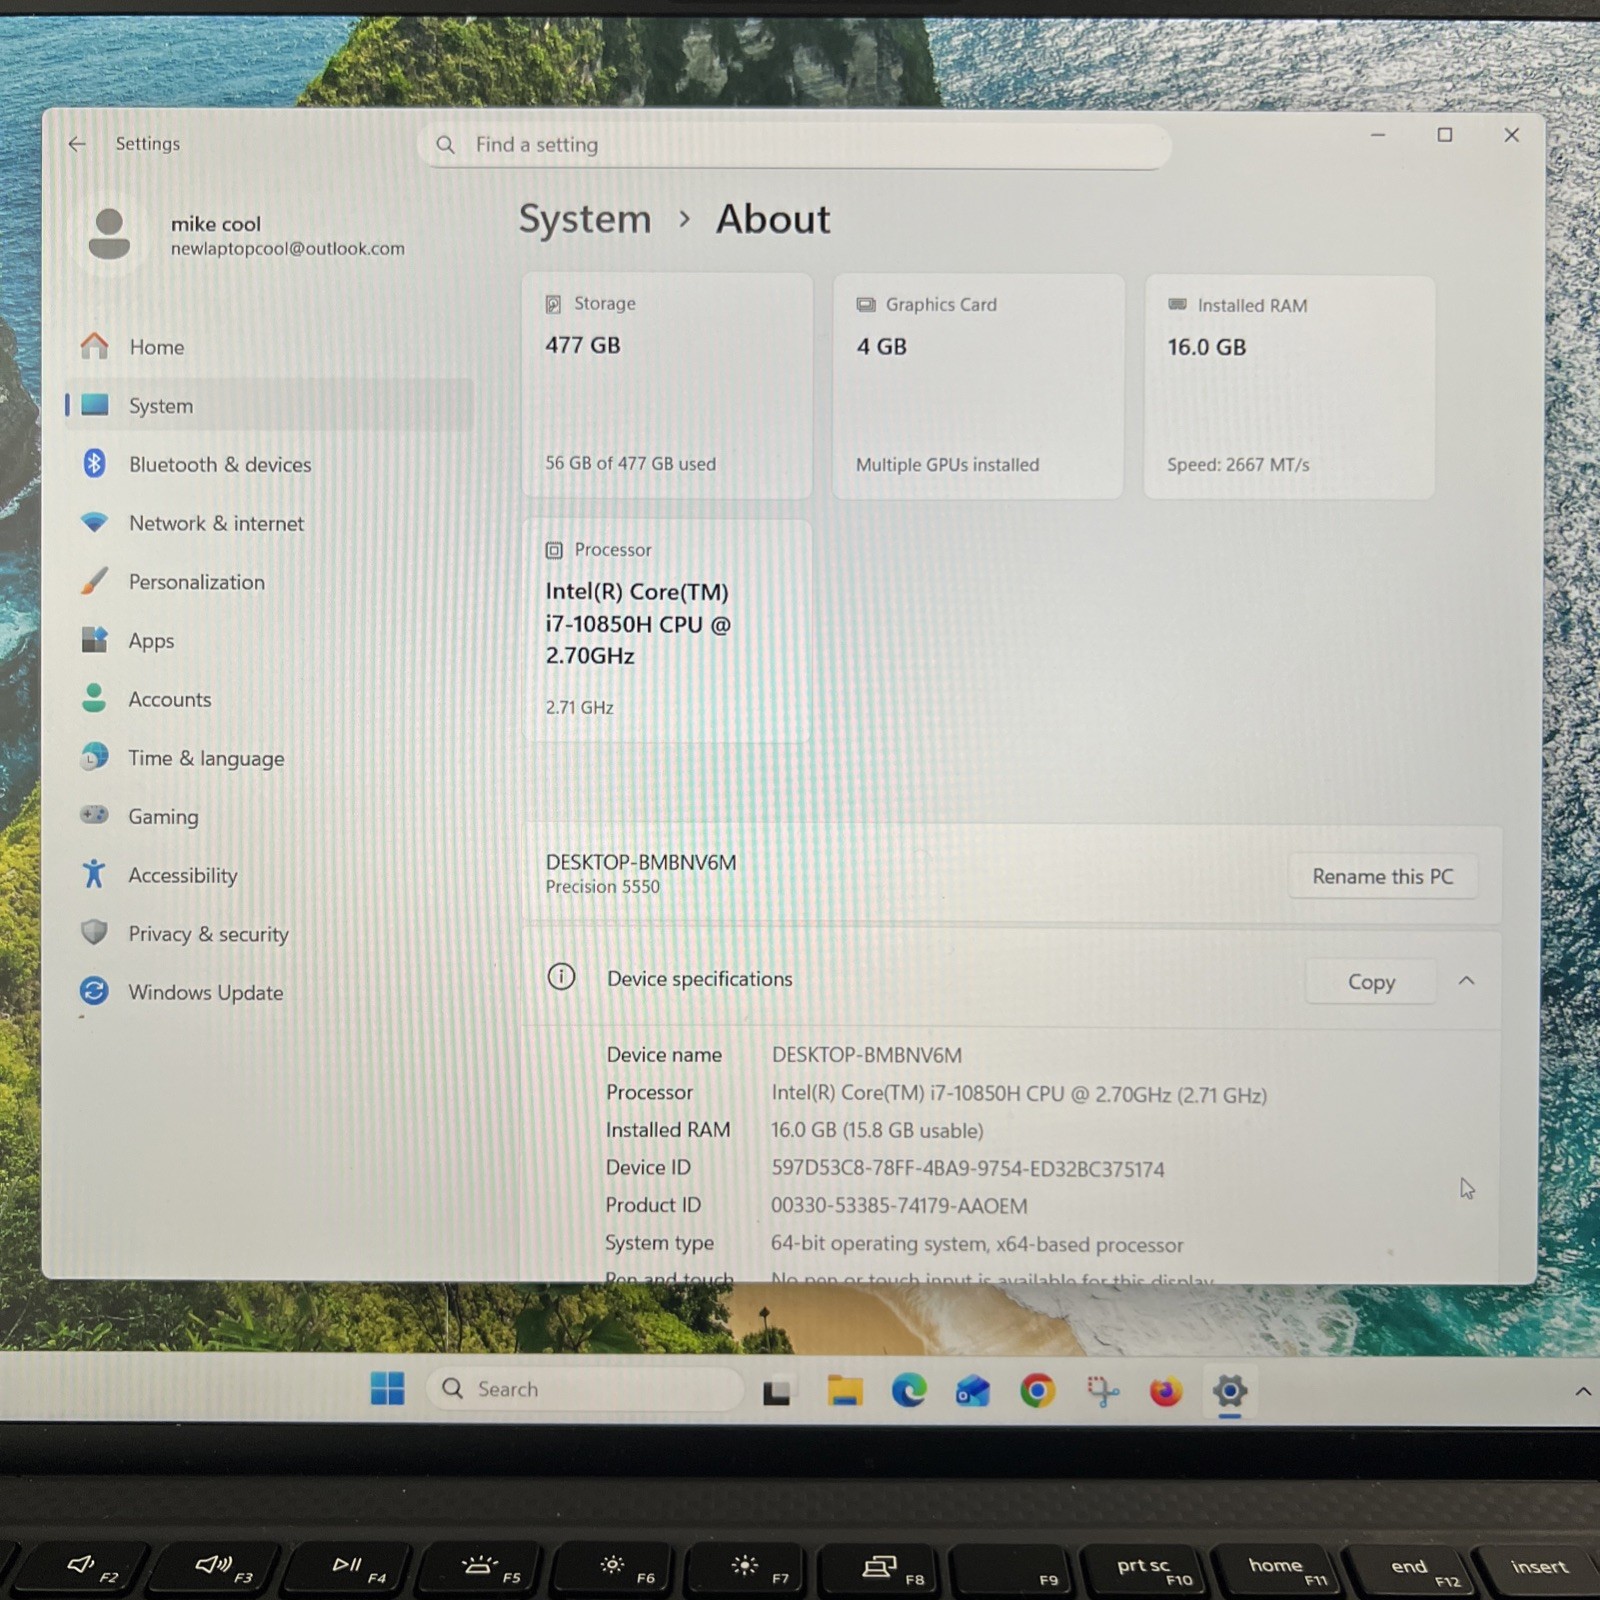The image size is (1600, 1600).
Task: Click the Accessibility figure icon
Action: [94, 874]
